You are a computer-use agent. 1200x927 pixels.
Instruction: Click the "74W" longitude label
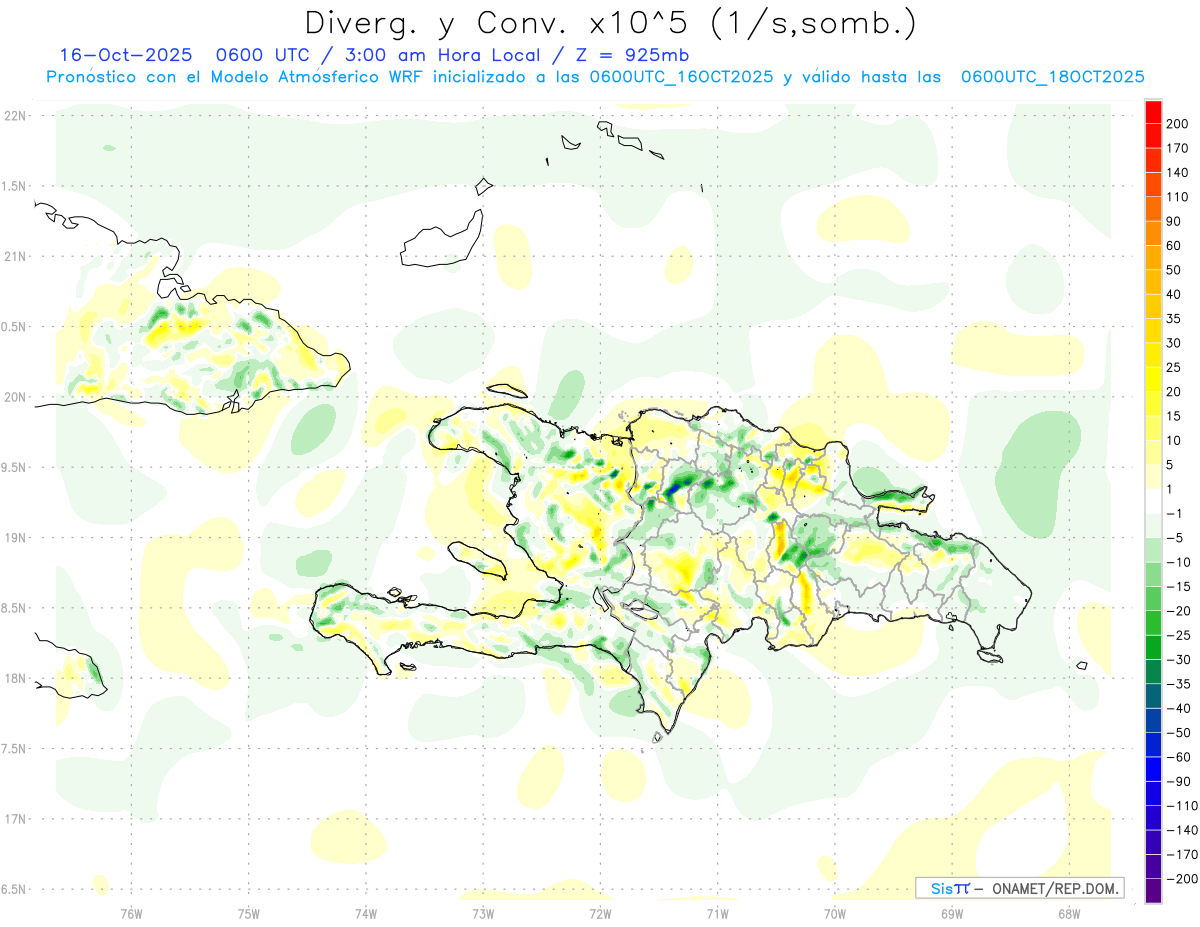[x=366, y=912]
